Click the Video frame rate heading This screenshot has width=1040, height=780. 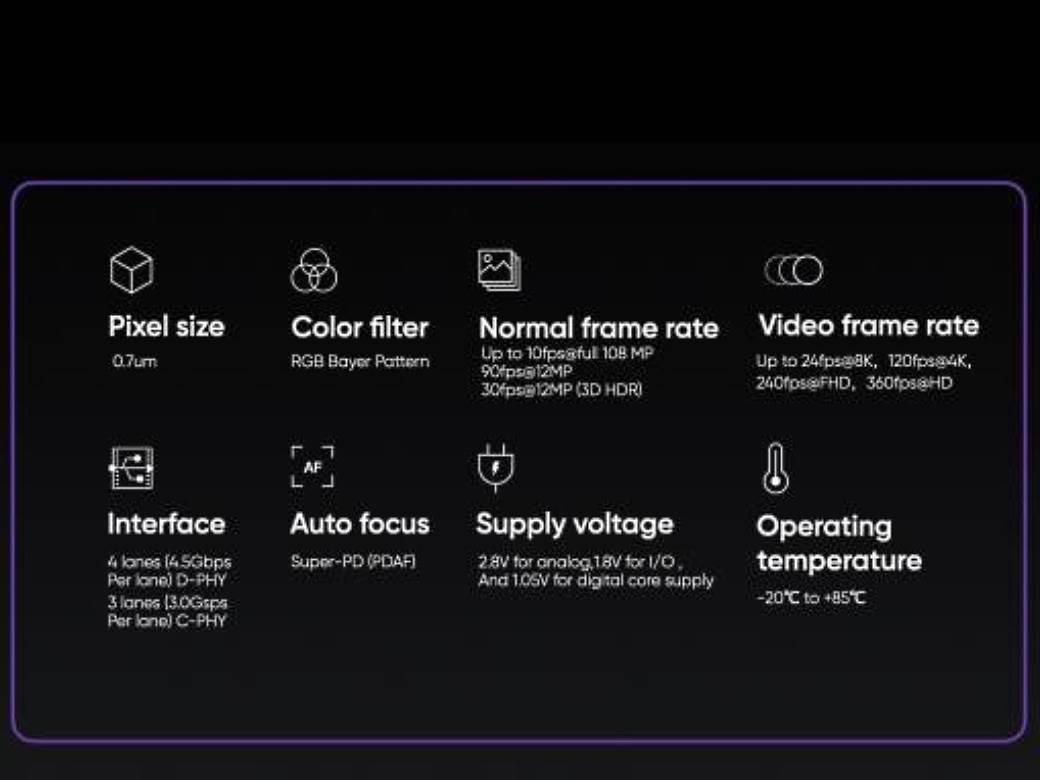point(868,325)
